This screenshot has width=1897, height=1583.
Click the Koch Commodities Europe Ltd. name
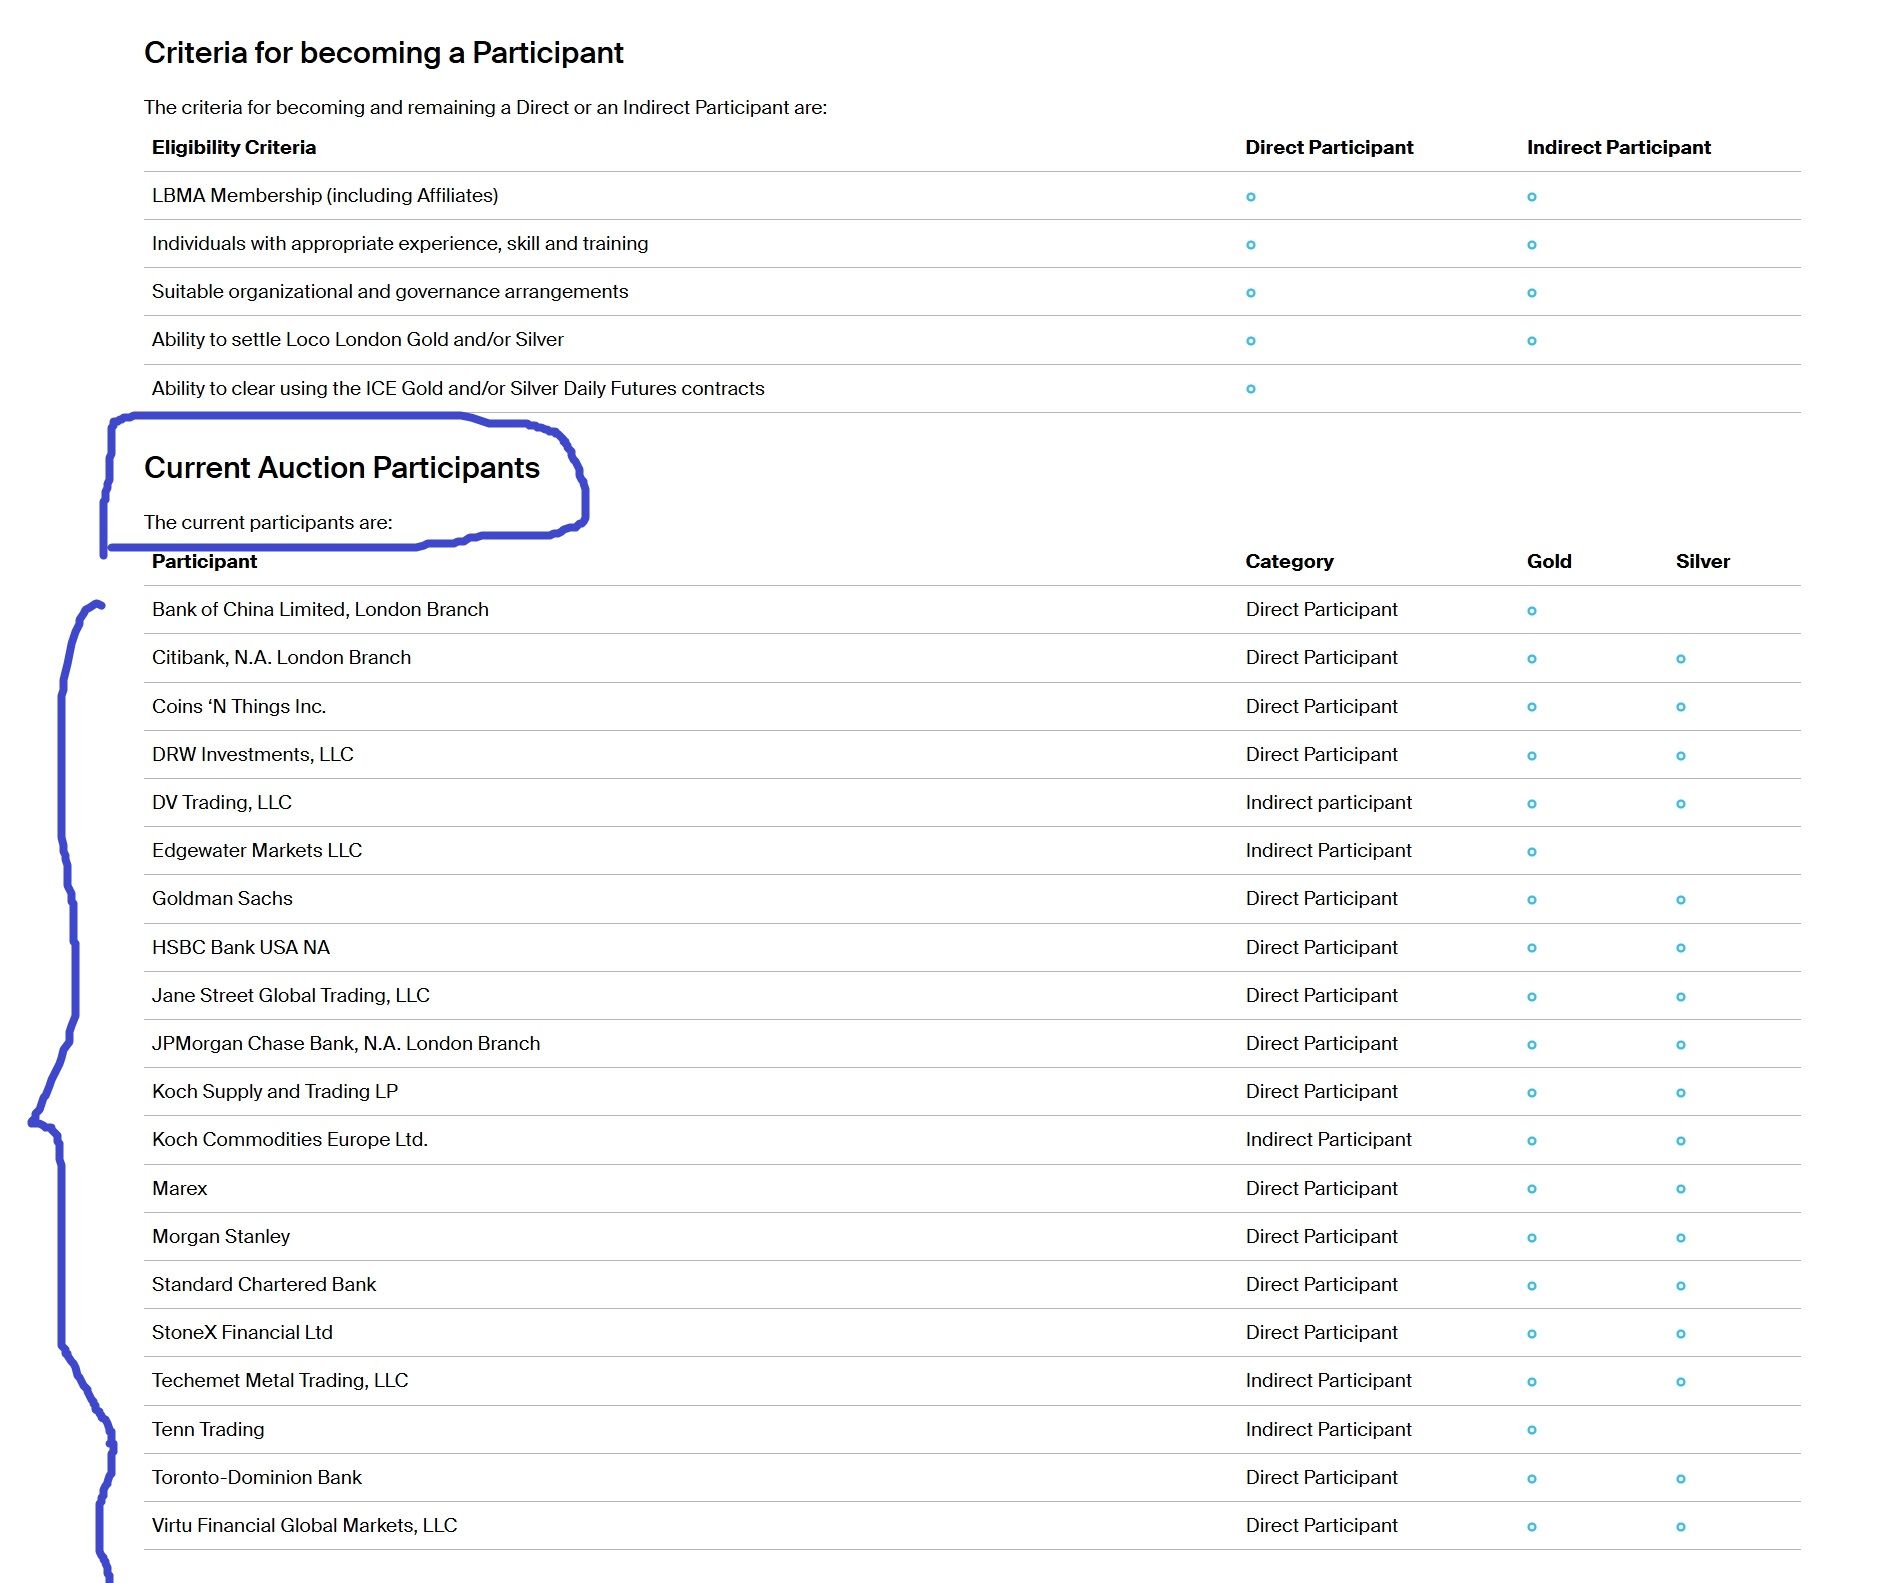coord(289,1139)
